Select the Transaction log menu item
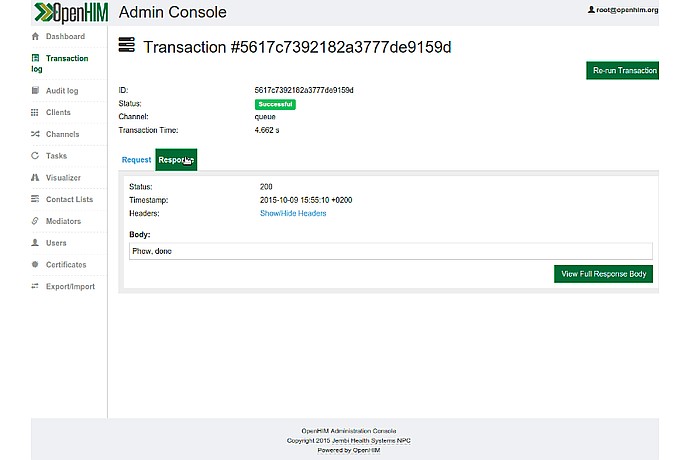This screenshot has width=690, height=460. (59, 63)
